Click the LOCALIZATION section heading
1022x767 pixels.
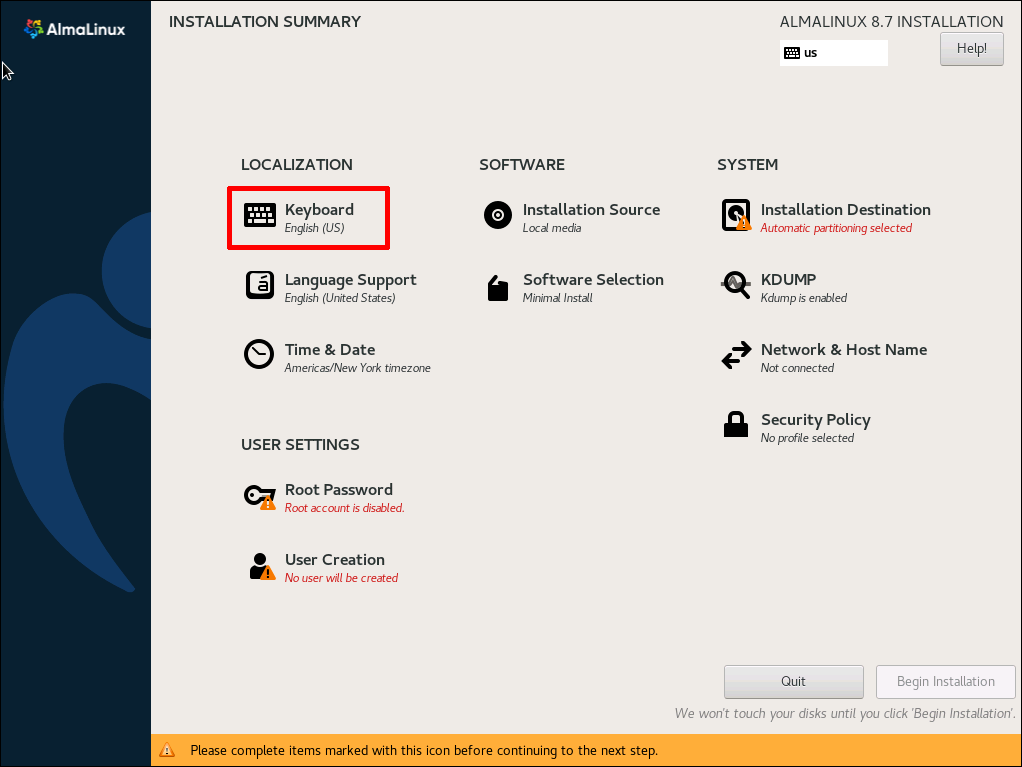(297, 165)
